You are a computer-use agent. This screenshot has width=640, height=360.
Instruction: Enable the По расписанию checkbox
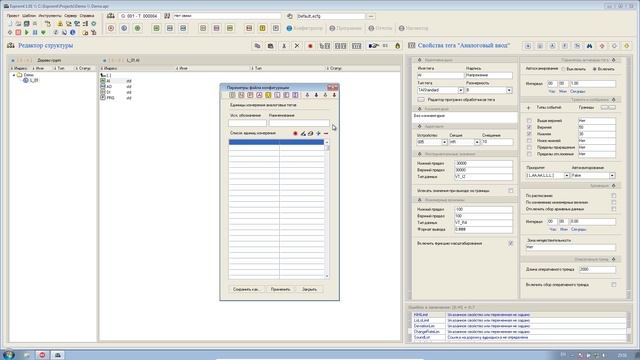click(613, 196)
